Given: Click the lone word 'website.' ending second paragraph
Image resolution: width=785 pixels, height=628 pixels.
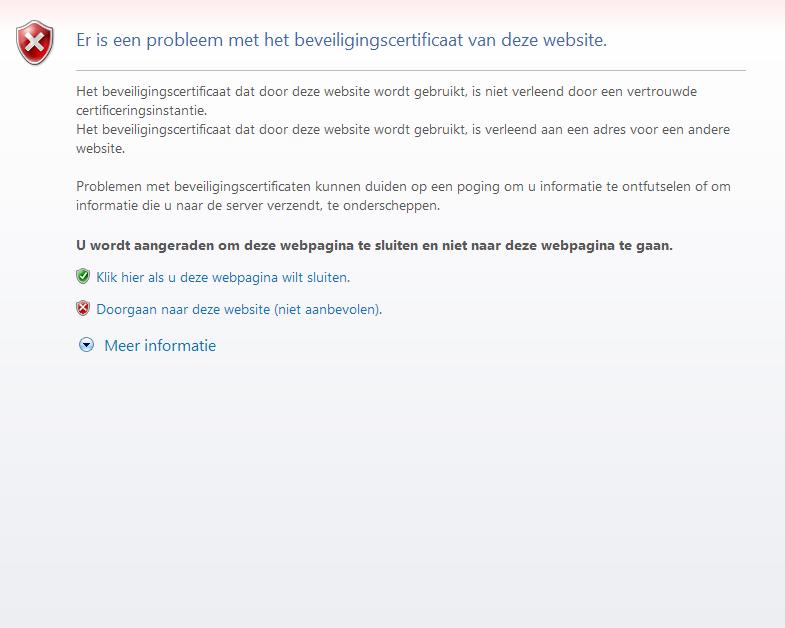Looking at the screenshot, I should tap(100, 148).
